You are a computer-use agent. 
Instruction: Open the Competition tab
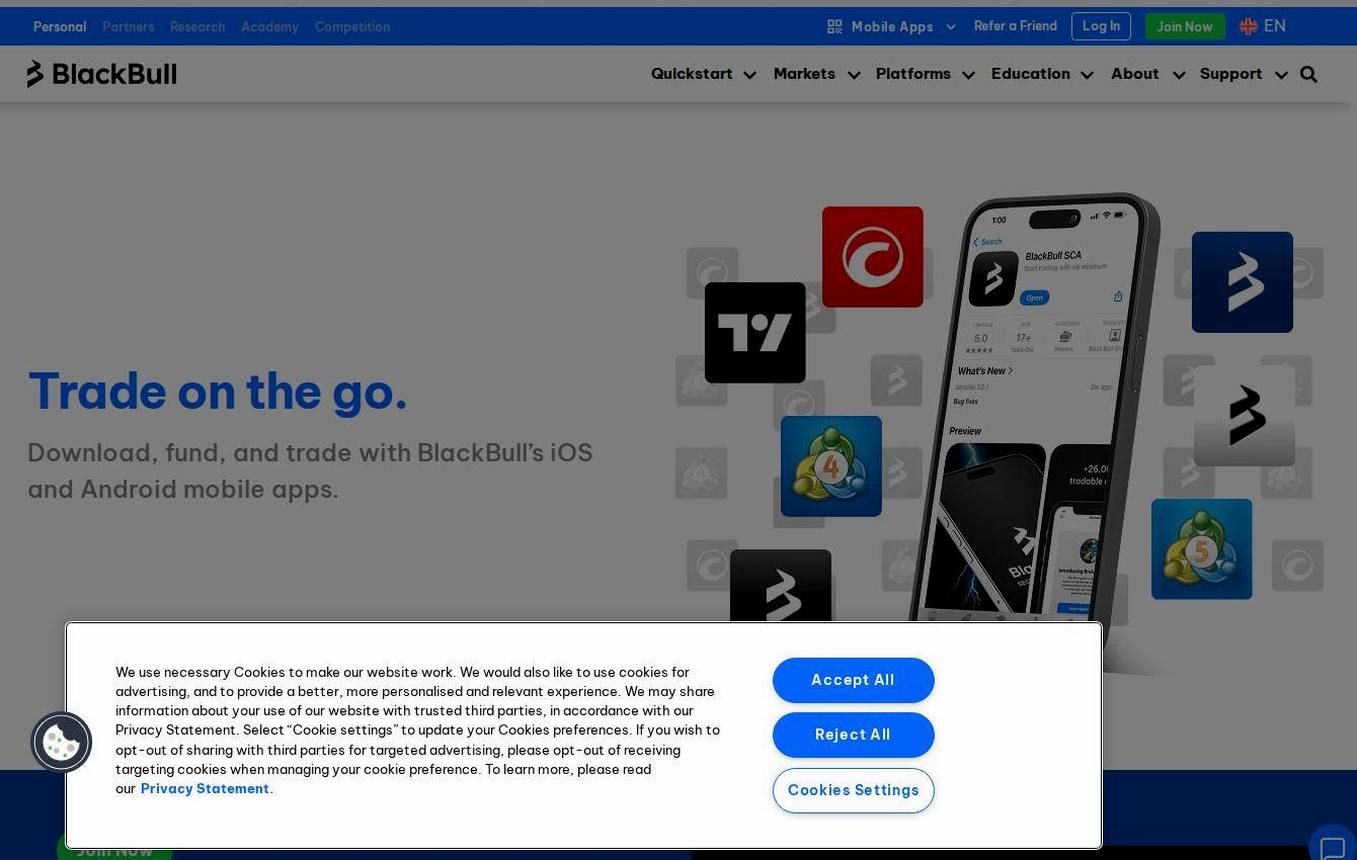click(x=352, y=27)
